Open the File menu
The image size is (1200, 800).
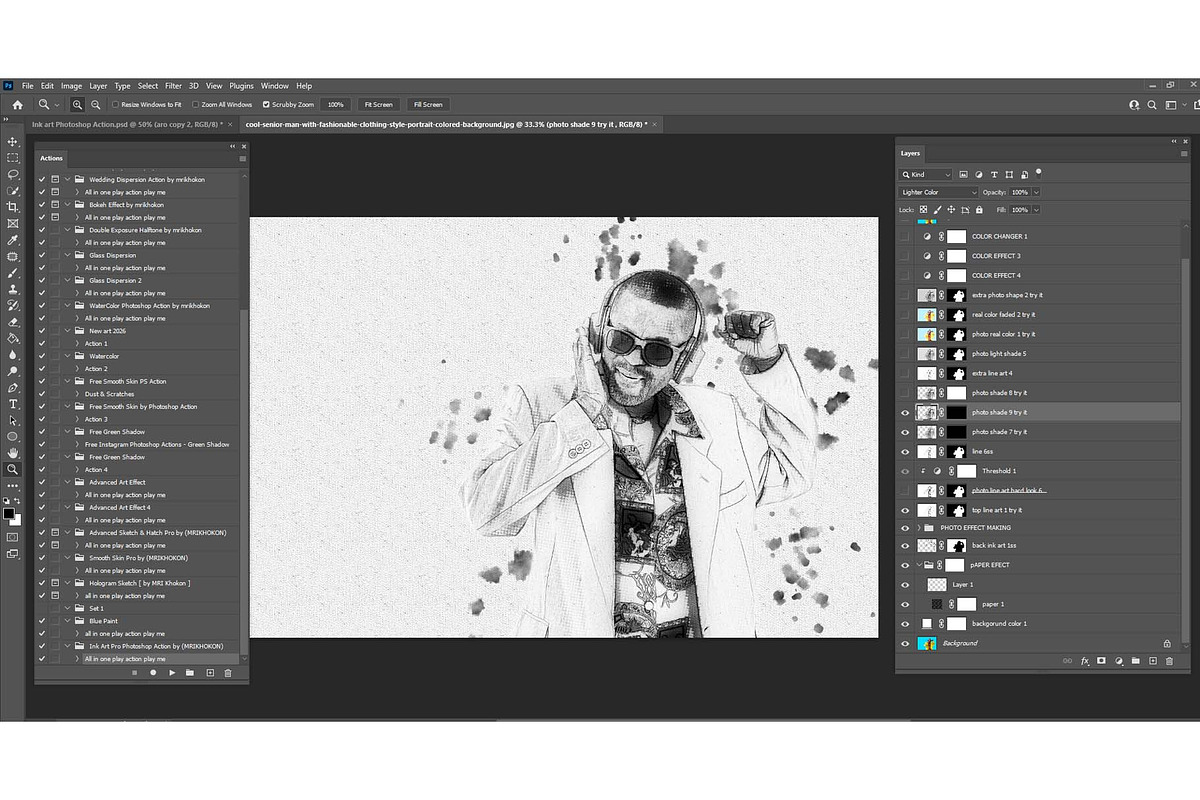click(x=27, y=86)
